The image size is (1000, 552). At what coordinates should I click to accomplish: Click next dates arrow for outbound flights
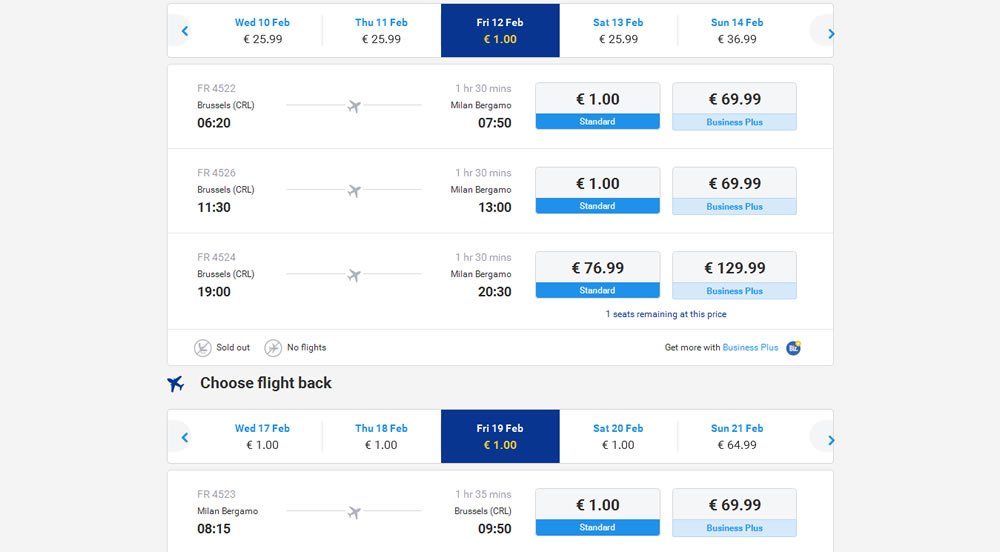(830, 33)
